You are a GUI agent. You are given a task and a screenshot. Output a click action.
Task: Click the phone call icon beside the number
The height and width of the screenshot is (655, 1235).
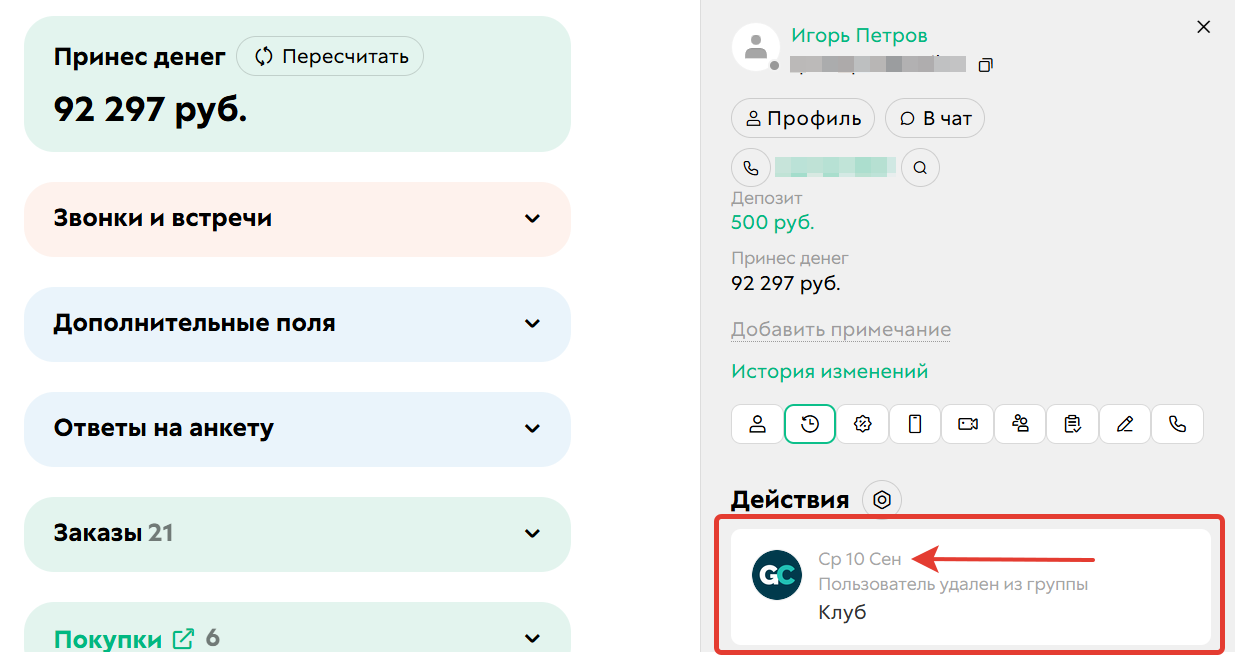click(751, 168)
